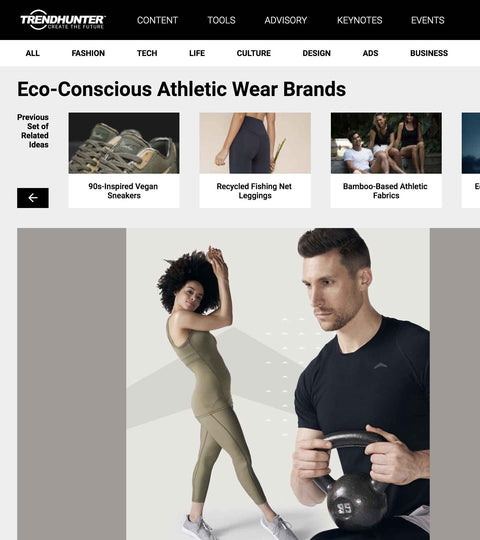
Task: Open the ADVISORY menu
Action: coord(286,20)
